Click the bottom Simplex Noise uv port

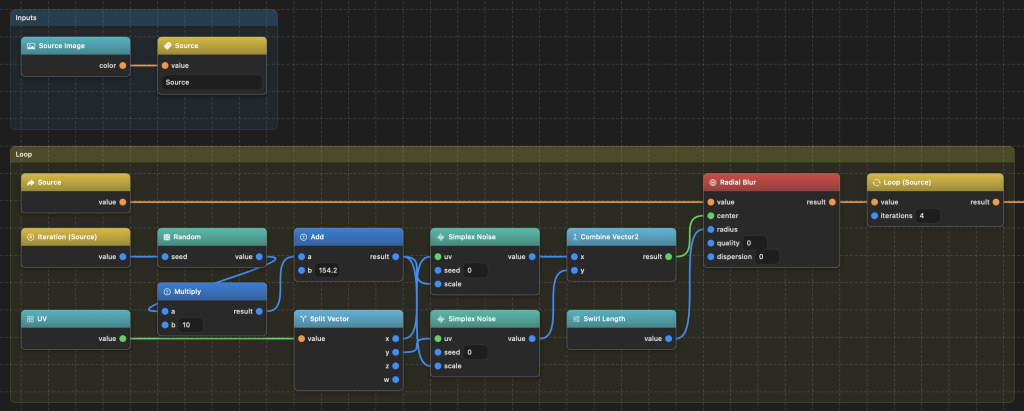click(438, 338)
